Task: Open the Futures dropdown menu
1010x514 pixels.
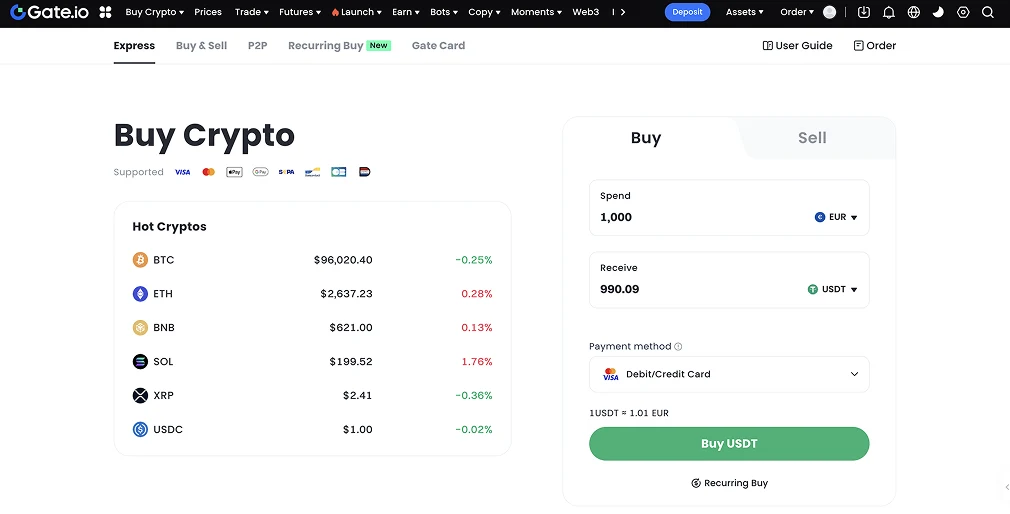Action: point(300,12)
